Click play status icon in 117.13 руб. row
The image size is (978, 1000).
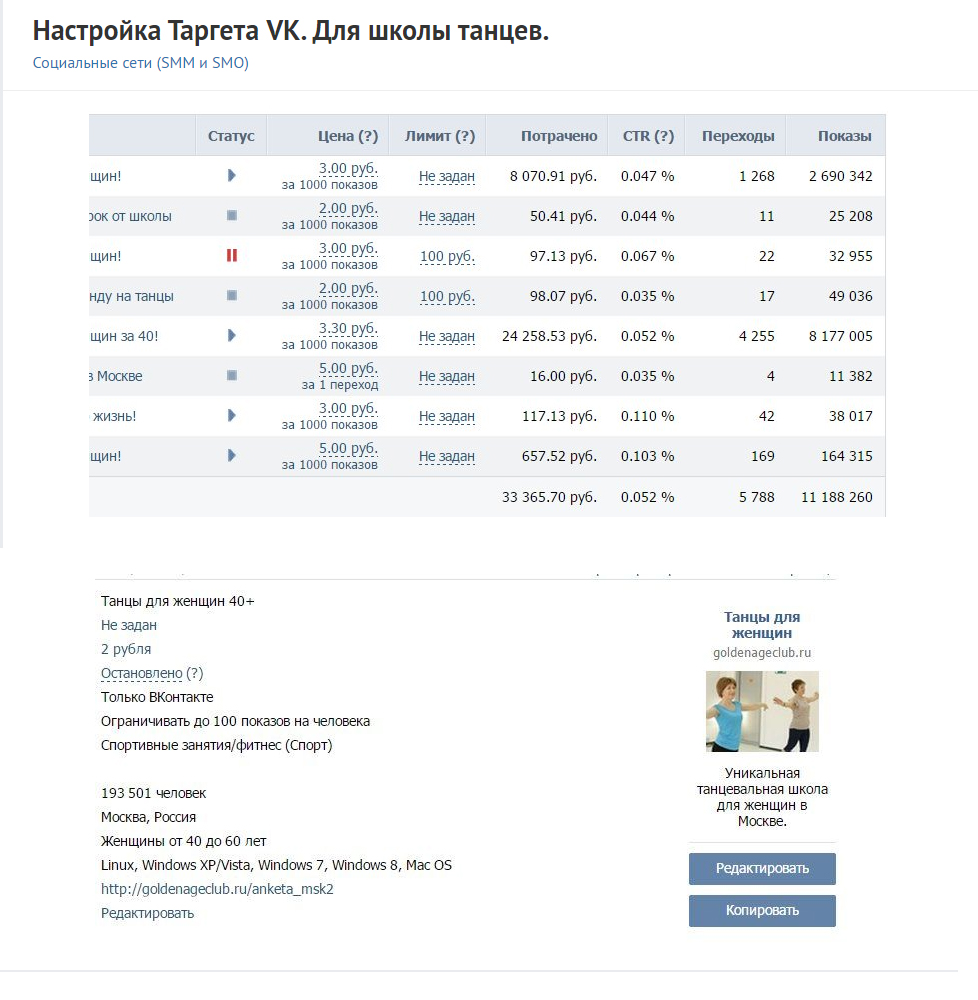[x=231, y=416]
